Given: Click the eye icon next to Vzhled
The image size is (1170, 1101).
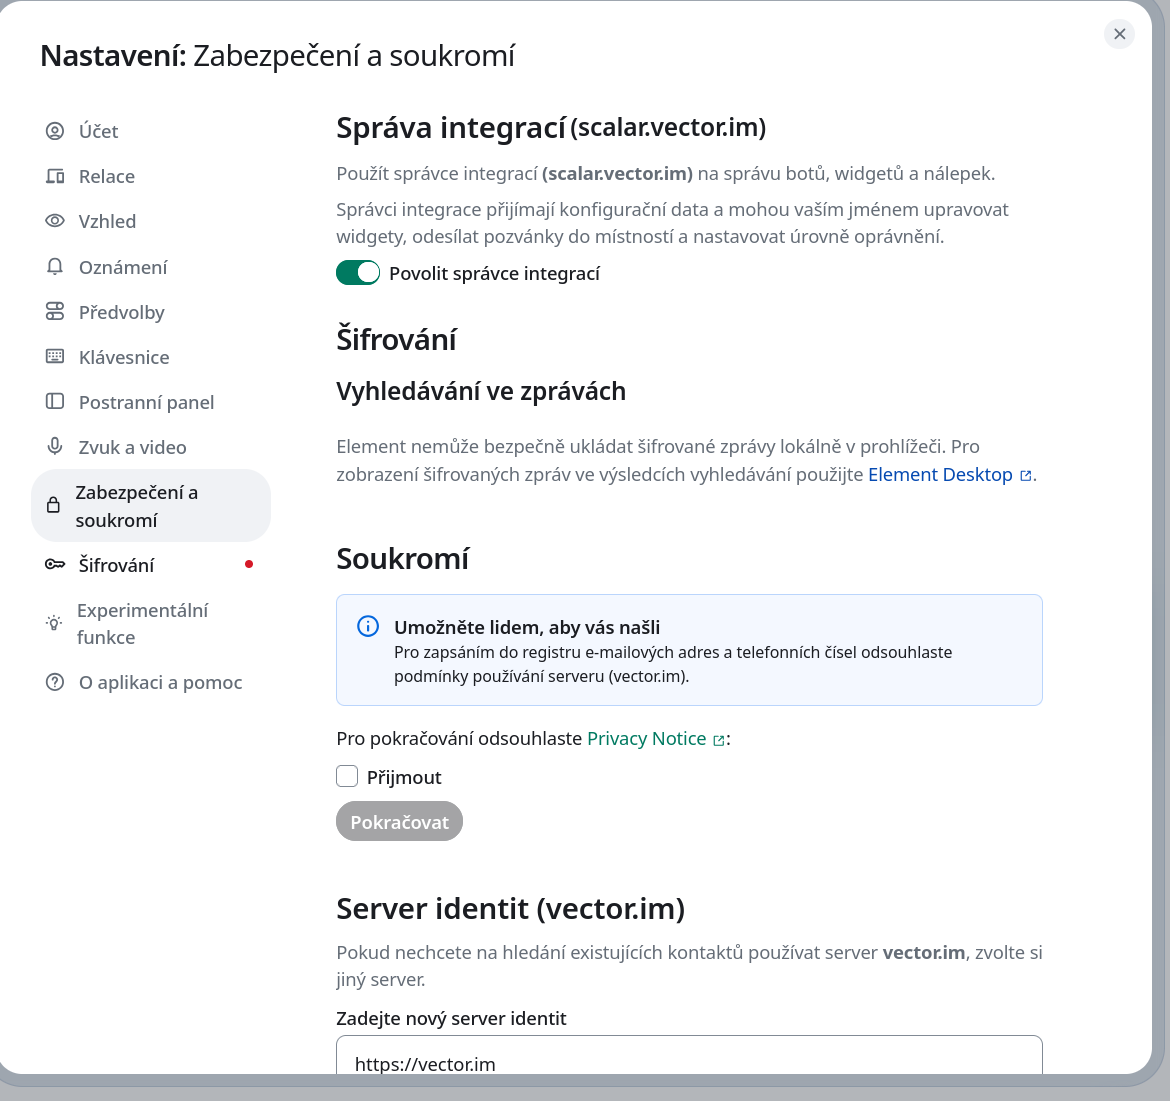Looking at the screenshot, I should (54, 221).
